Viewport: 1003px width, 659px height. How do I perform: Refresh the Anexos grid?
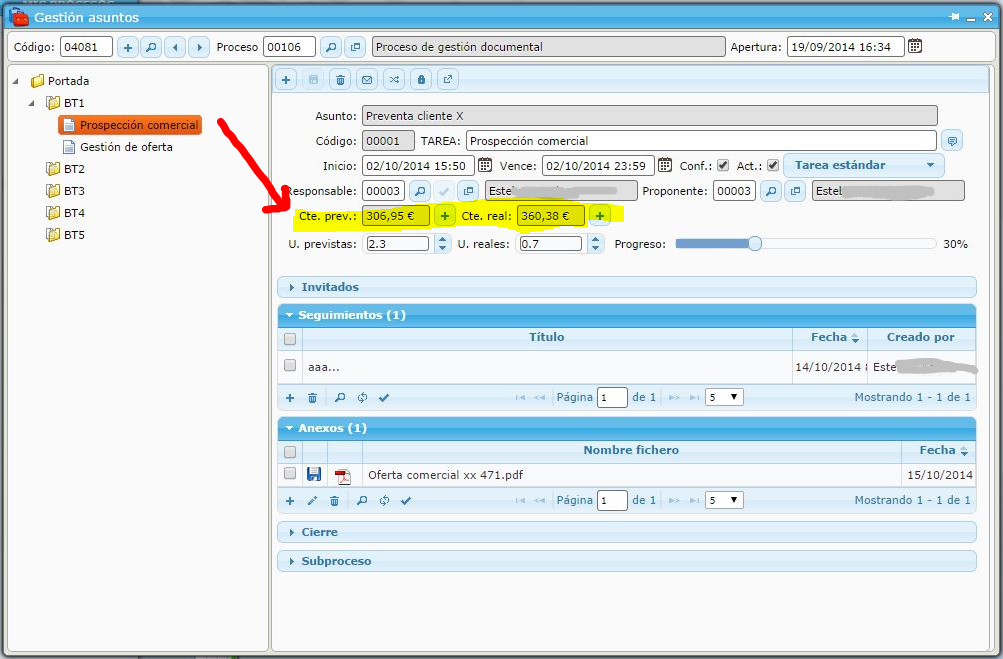(x=384, y=501)
